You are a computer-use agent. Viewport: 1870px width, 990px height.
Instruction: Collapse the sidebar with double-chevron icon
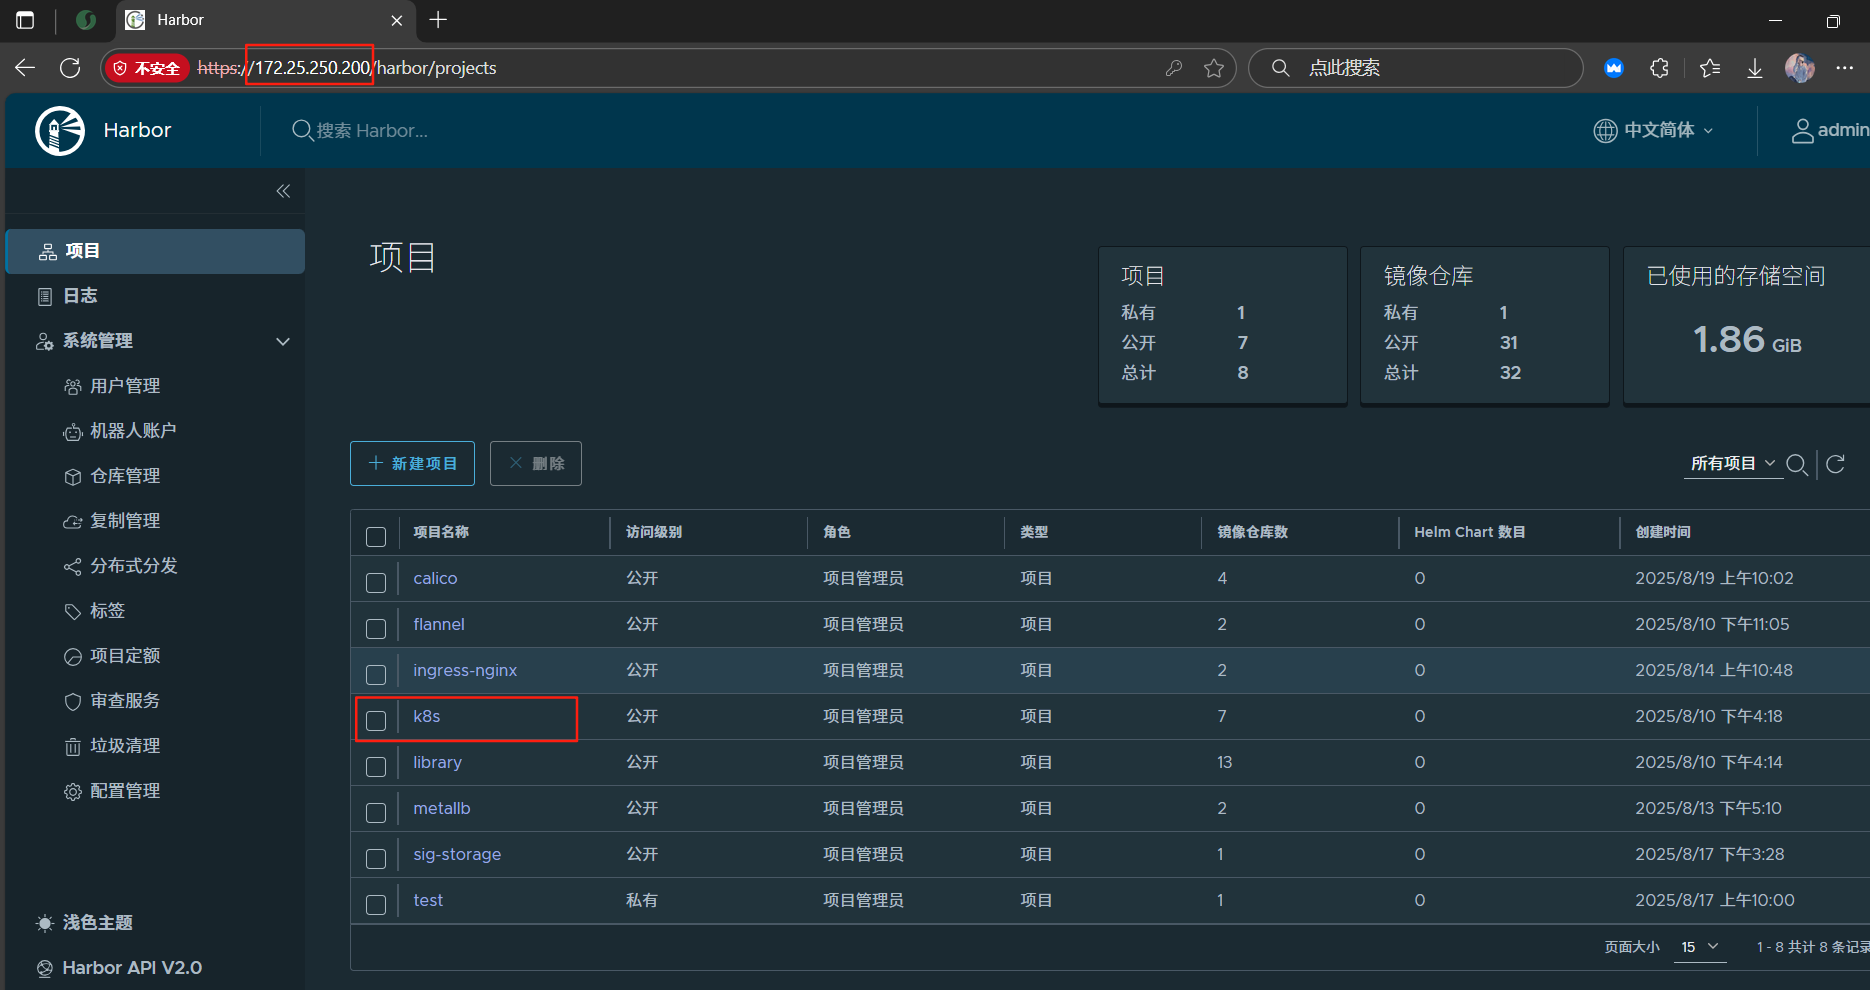point(283,191)
